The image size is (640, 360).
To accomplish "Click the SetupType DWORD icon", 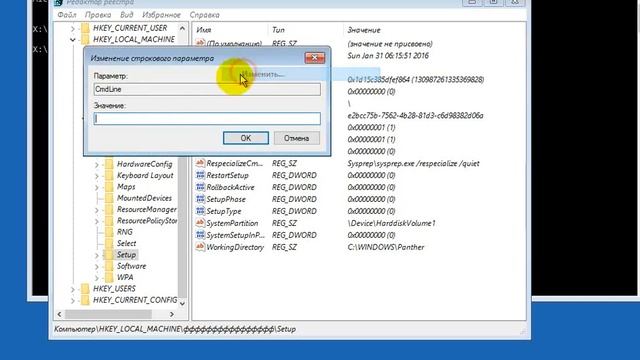I will click(x=200, y=211).
